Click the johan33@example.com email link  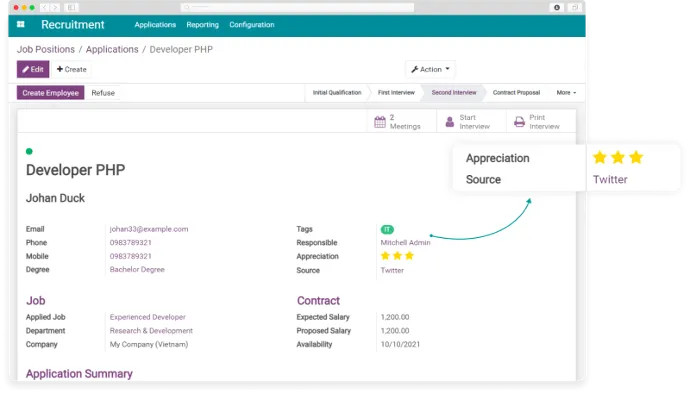149,229
